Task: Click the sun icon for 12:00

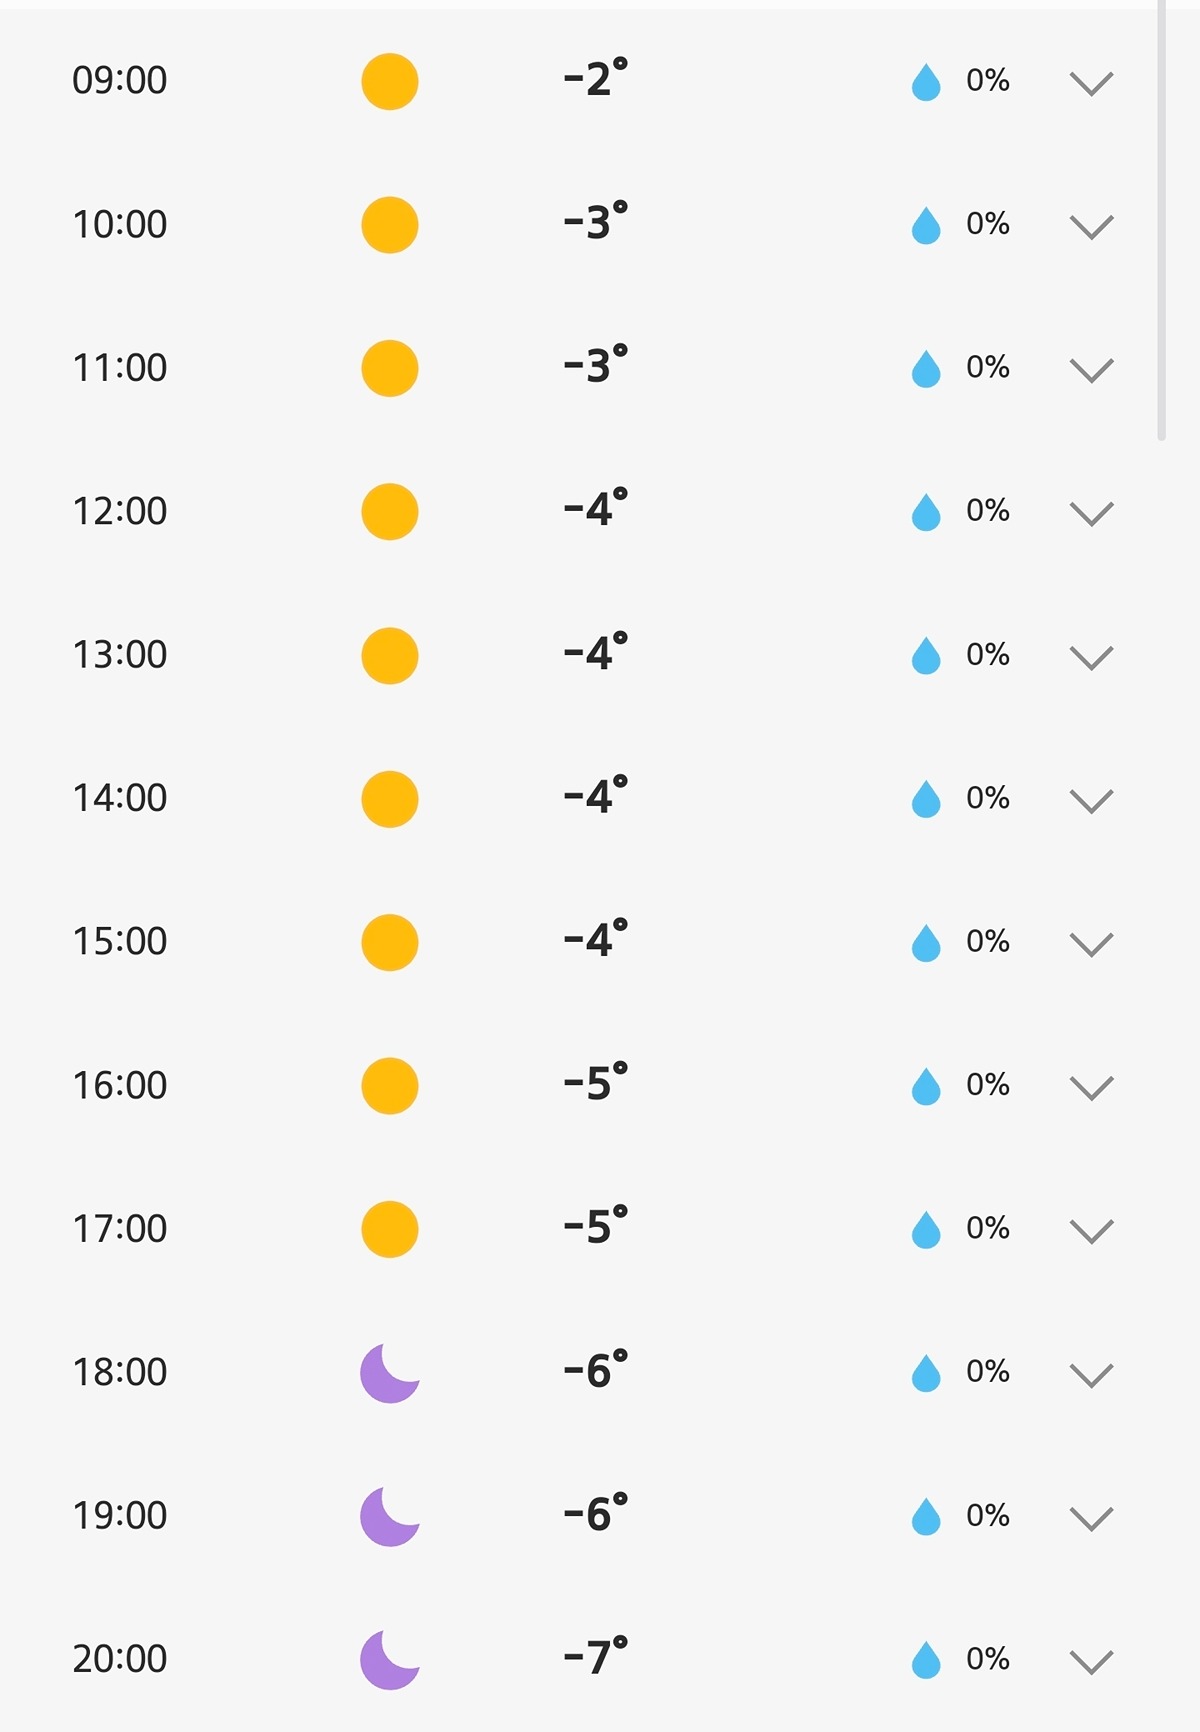Action: 389,512
